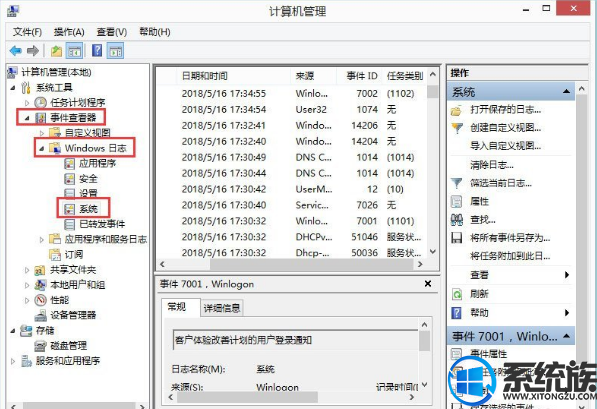The image size is (597, 409).
Task: Open 查看 submenu in actions pane
Action: pyautogui.click(x=512, y=275)
